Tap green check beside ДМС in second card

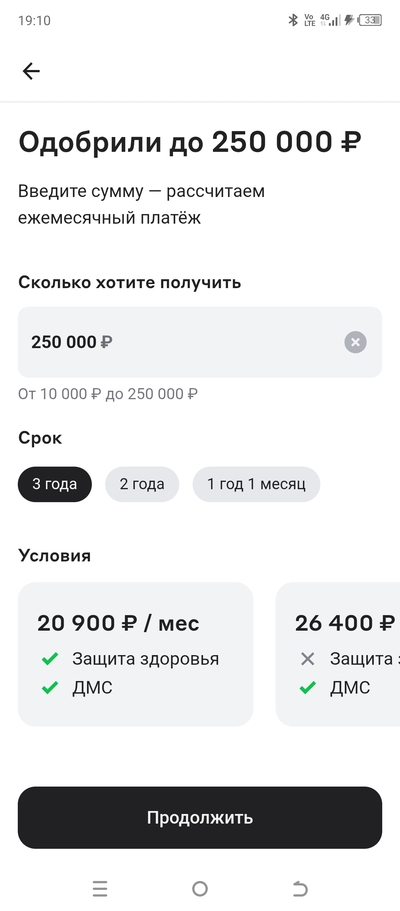(x=308, y=688)
